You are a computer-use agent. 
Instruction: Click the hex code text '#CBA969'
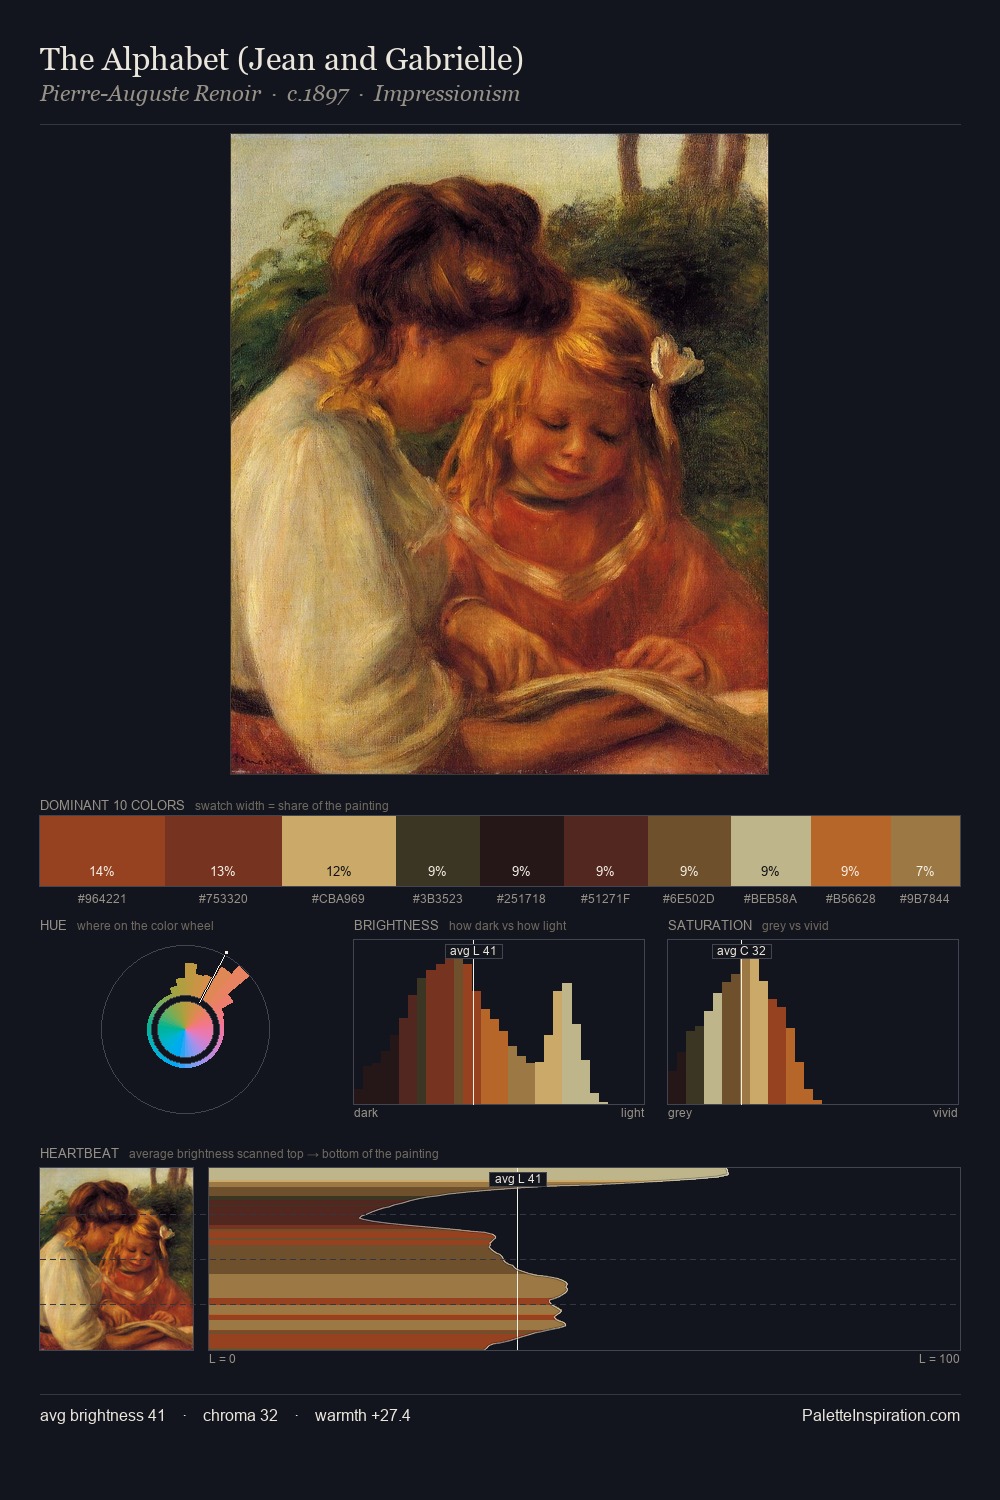pos(339,899)
